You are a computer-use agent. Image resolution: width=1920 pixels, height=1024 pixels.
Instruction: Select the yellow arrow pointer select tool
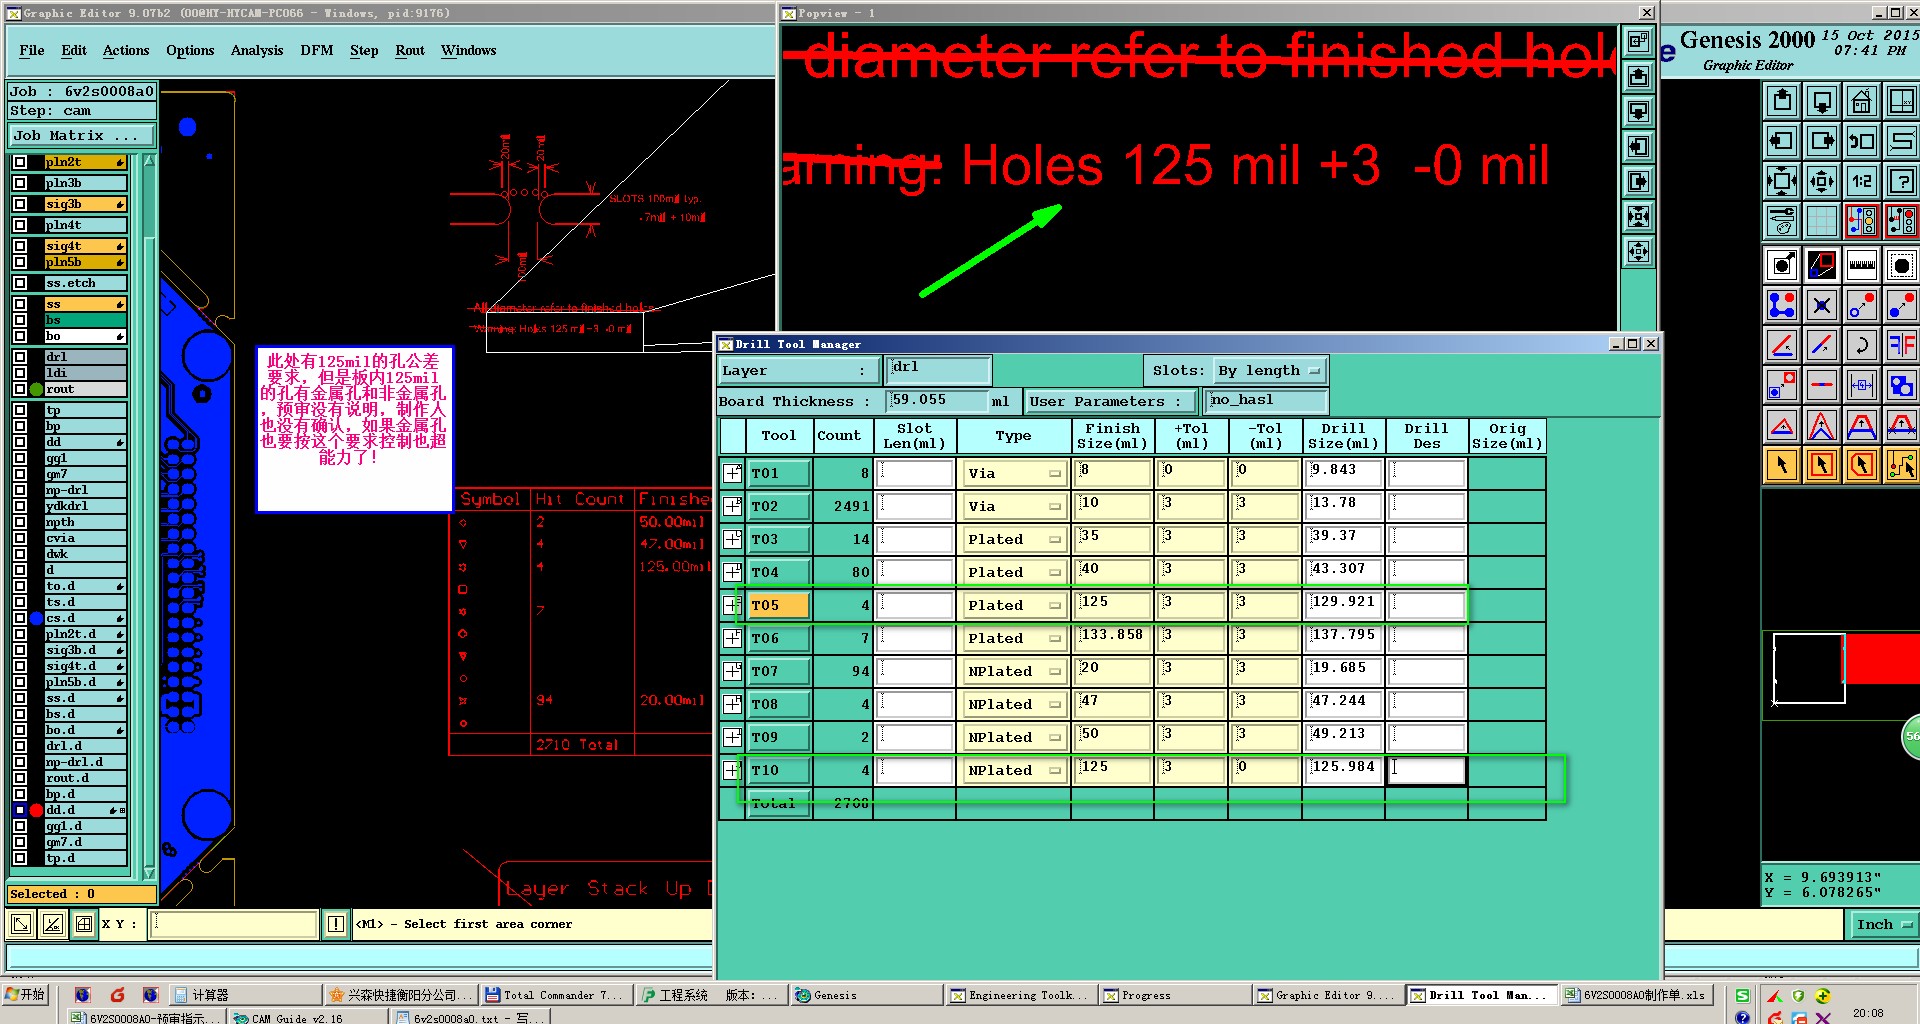point(1782,465)
